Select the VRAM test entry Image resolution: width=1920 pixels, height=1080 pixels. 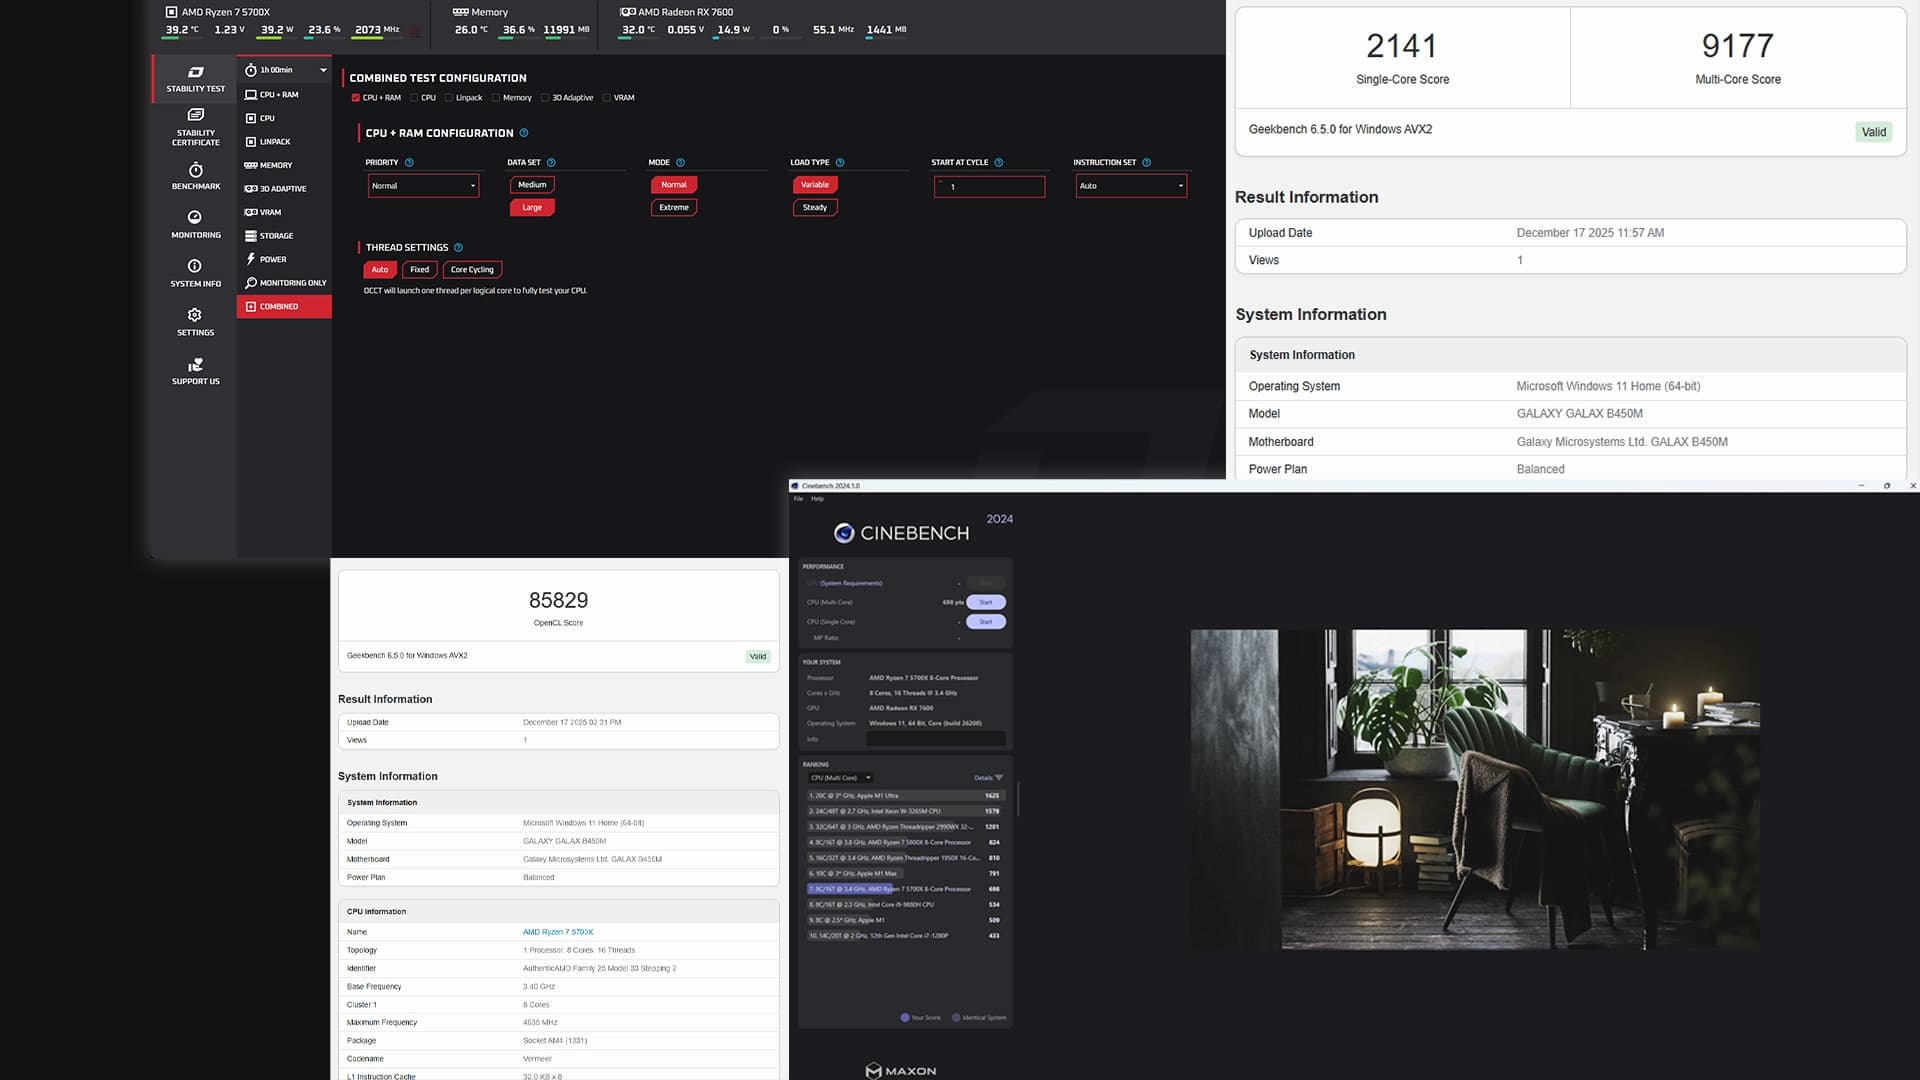point(270,212)
